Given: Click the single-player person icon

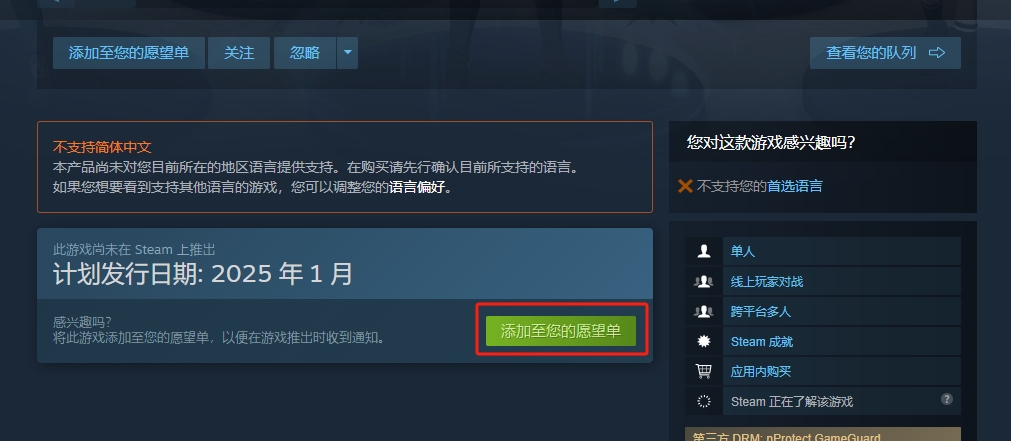Looking at the screenshot, I should (x=704, y=251).
